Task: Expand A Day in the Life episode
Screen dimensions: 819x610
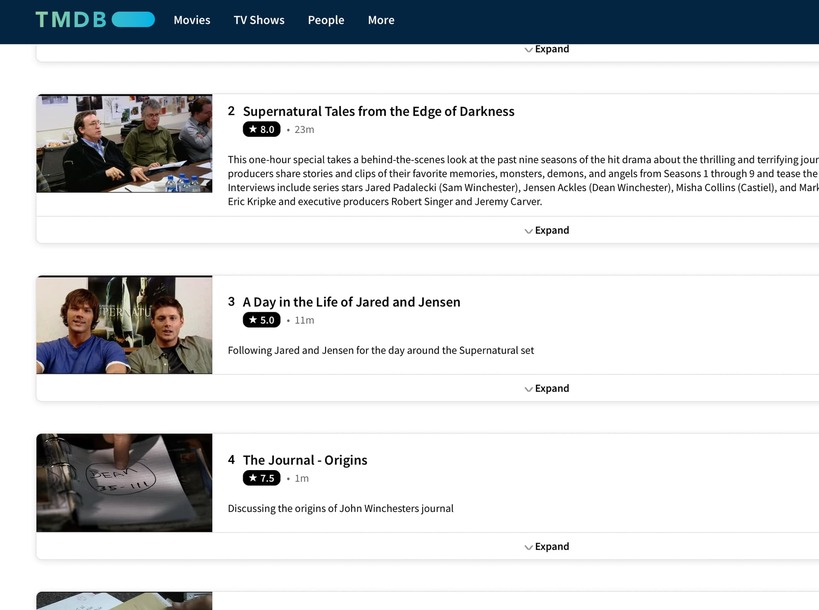Action: click(547, 389)
